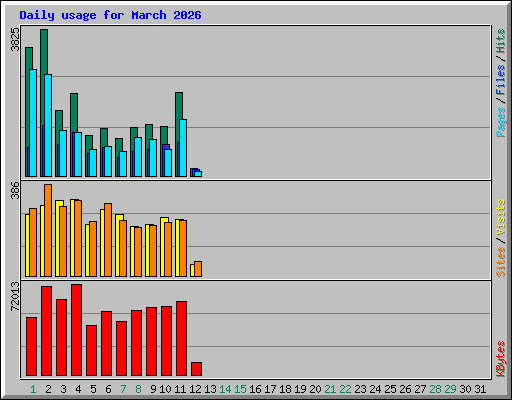Click day 11 on the x-axis
The height and width of the screenshot is (400, 512).
tap(180, 389)
